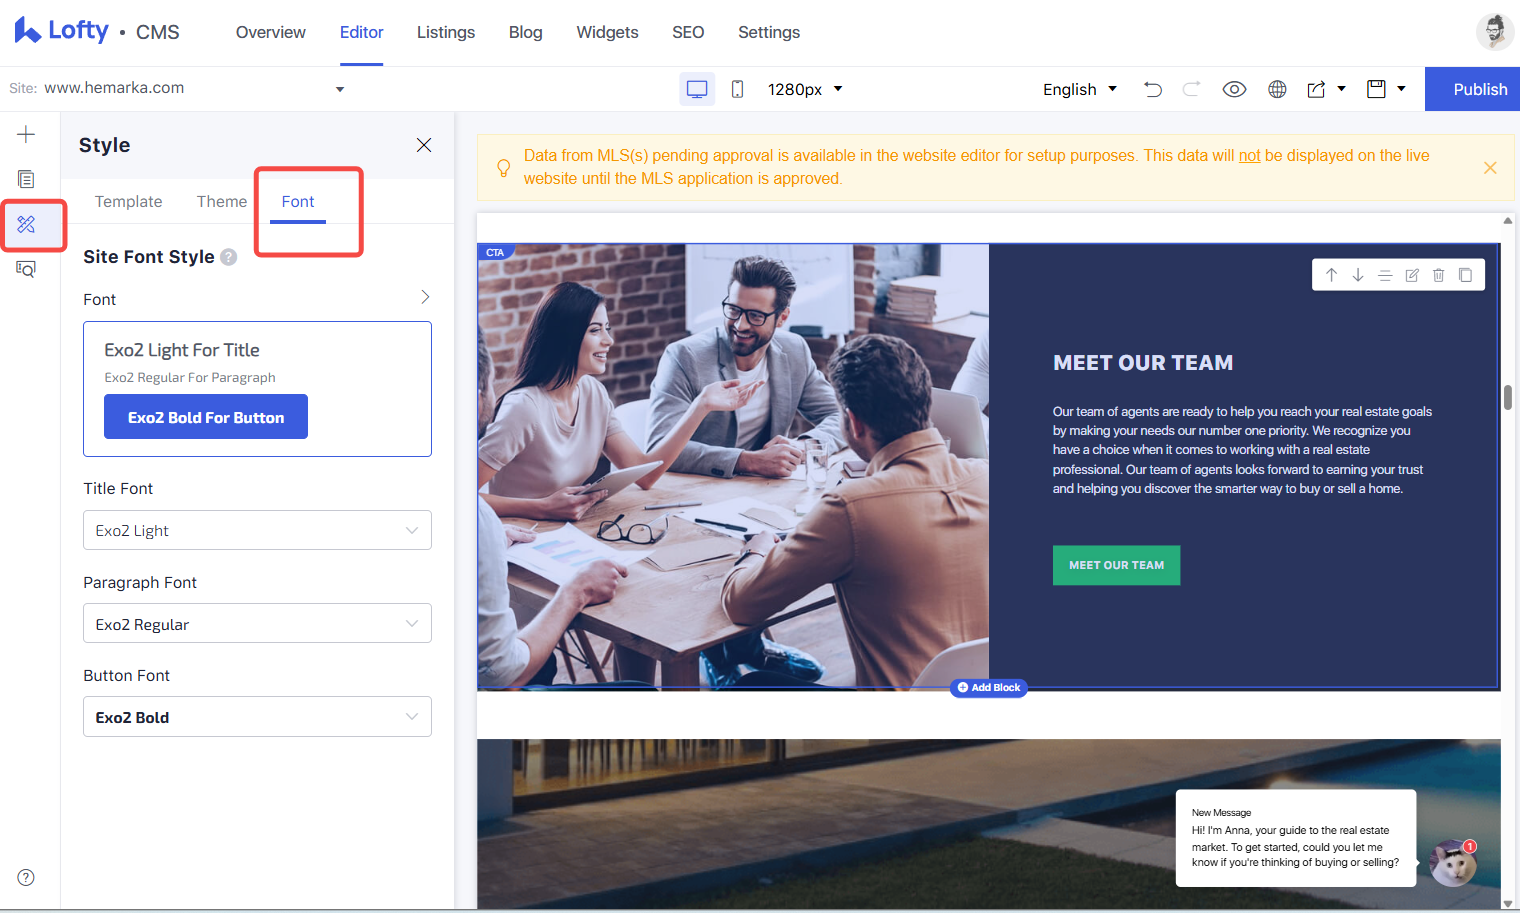1520x913 pixels.
Task: Open the Paragraph Font dropdown
Action: (x=257, y=623)
